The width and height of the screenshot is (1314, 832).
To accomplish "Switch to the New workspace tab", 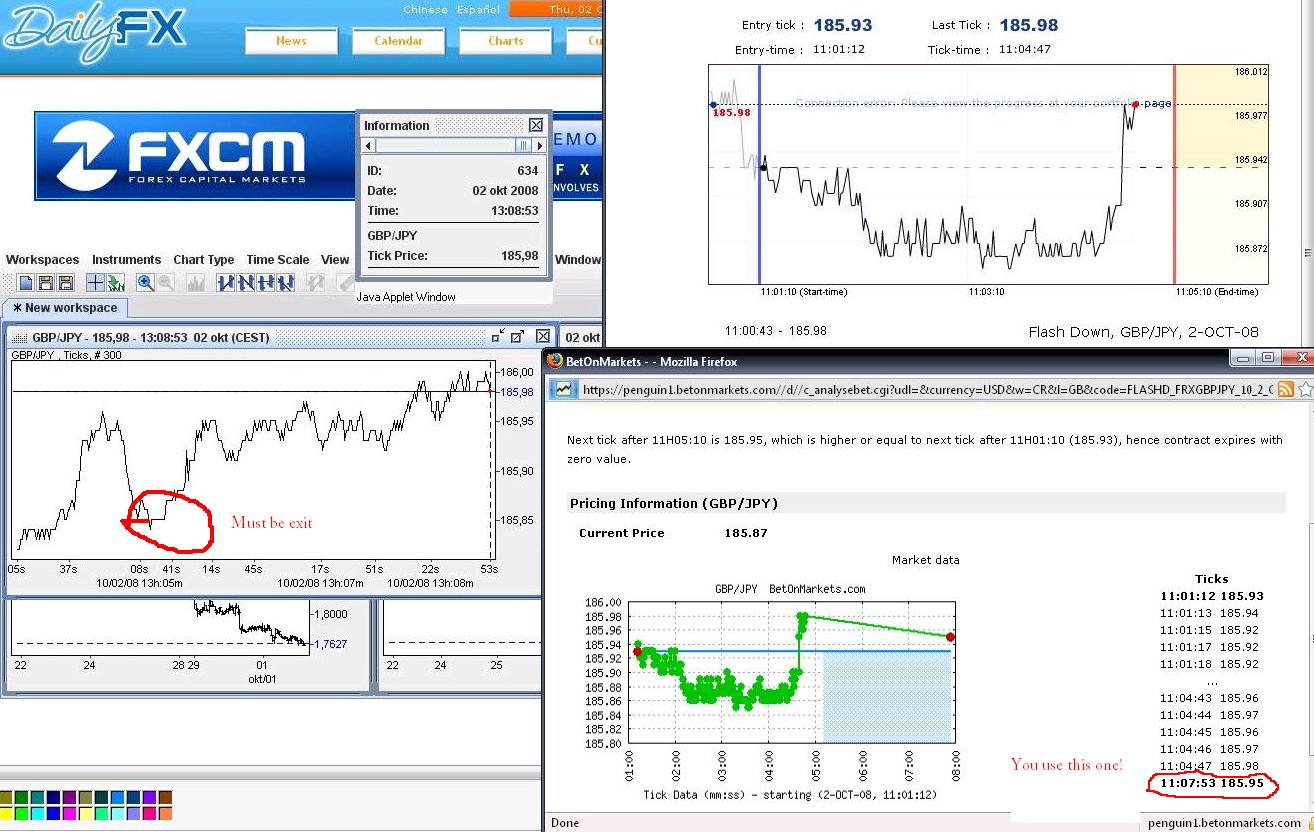I will click(x=65, y=308).
